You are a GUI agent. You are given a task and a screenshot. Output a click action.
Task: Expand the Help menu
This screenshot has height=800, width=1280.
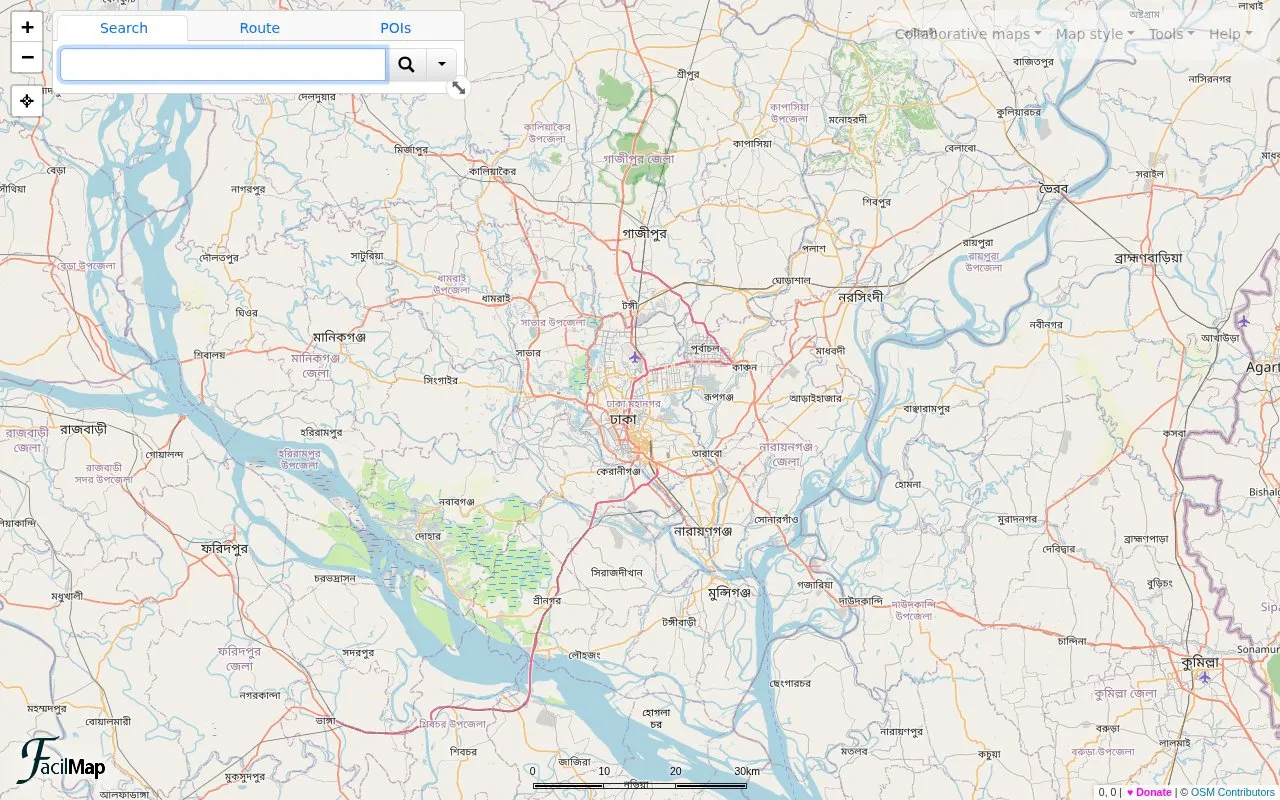tap(1230, 34)
